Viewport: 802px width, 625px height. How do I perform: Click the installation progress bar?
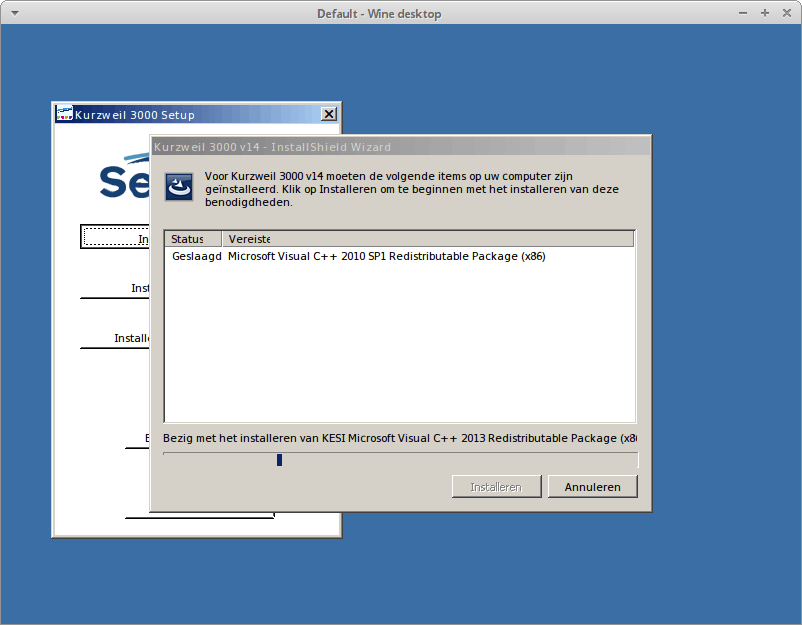(400, 460)
